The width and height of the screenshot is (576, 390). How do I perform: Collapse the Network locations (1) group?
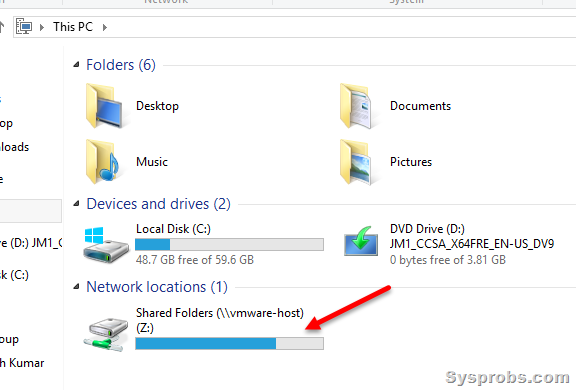[76, 287]
